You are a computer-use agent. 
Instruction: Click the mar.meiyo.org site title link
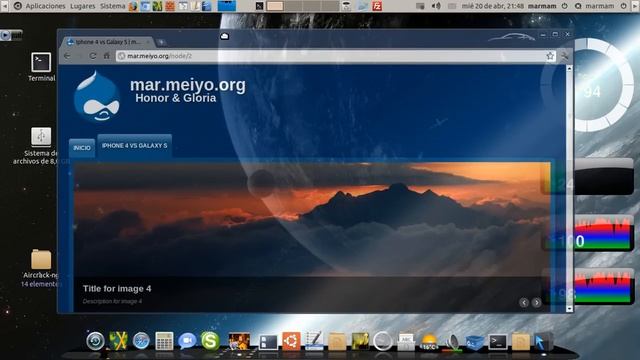click(x=188, y=85)
